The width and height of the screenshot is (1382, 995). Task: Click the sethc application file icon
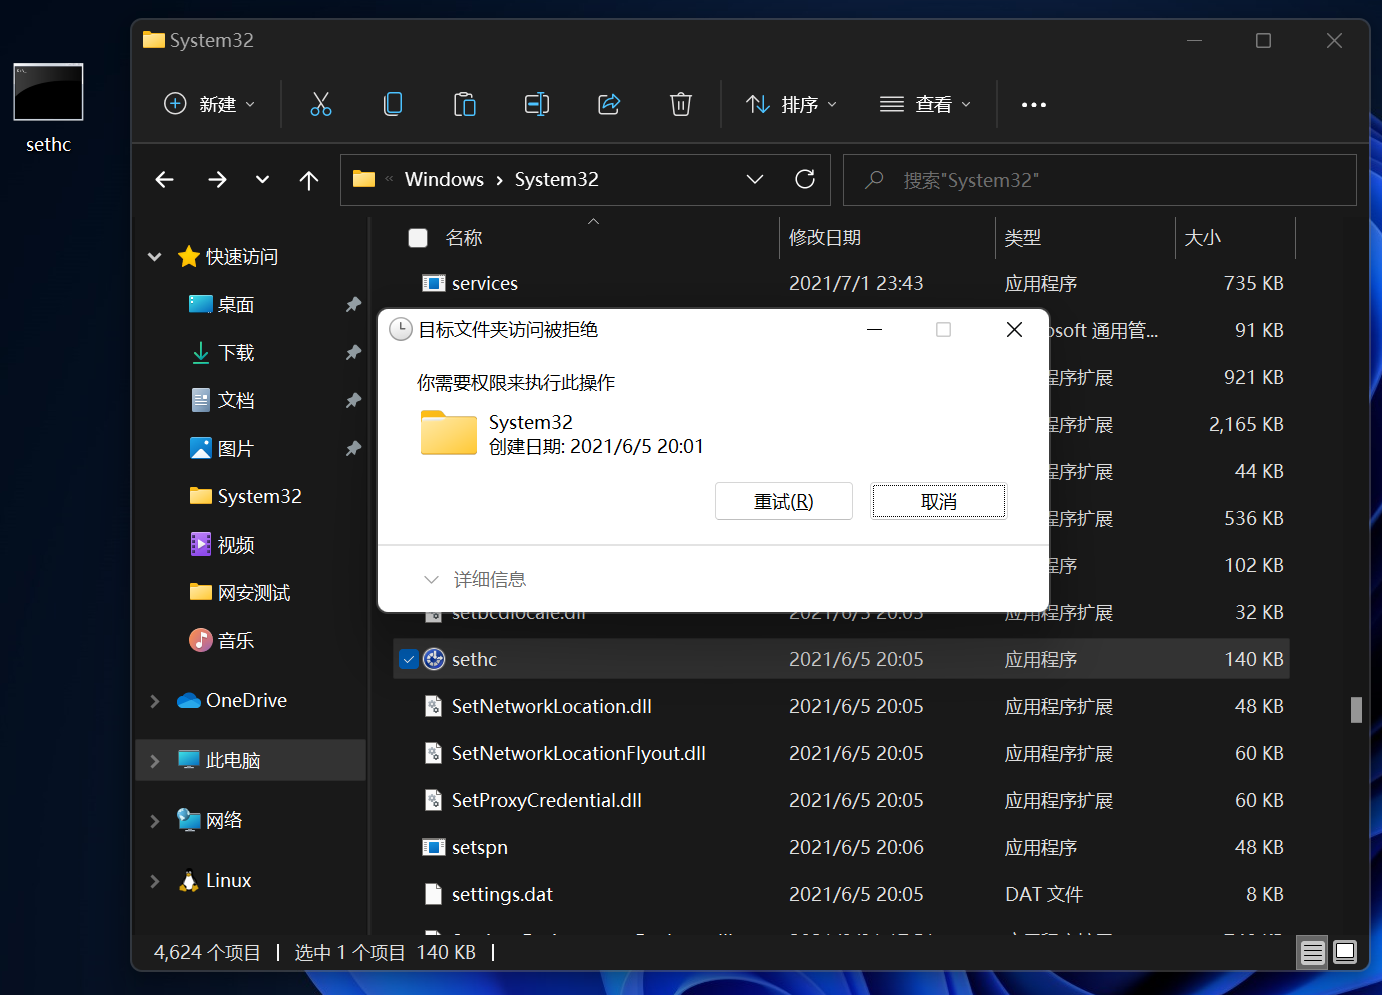pos(434,659)
